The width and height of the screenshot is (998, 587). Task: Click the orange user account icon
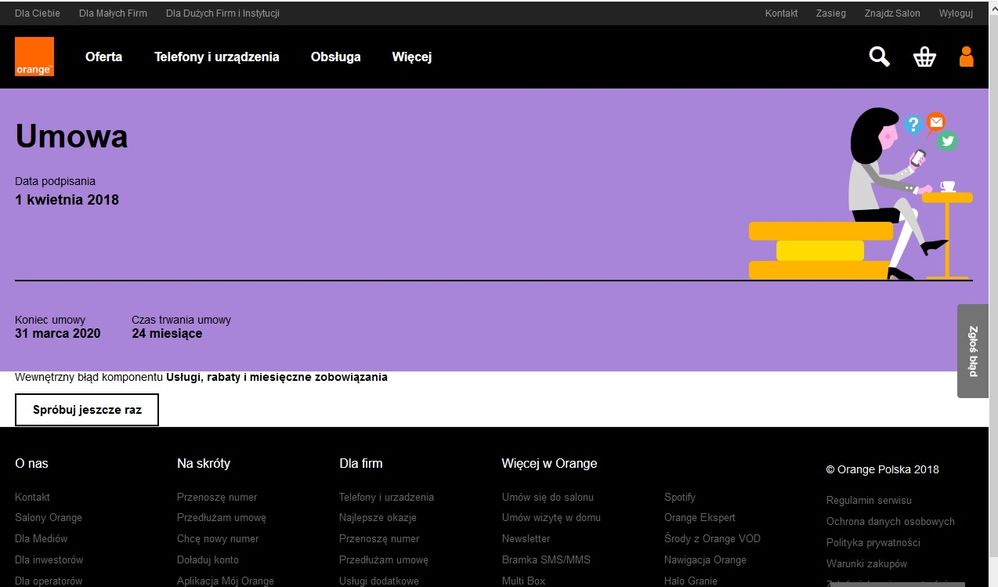966,57
